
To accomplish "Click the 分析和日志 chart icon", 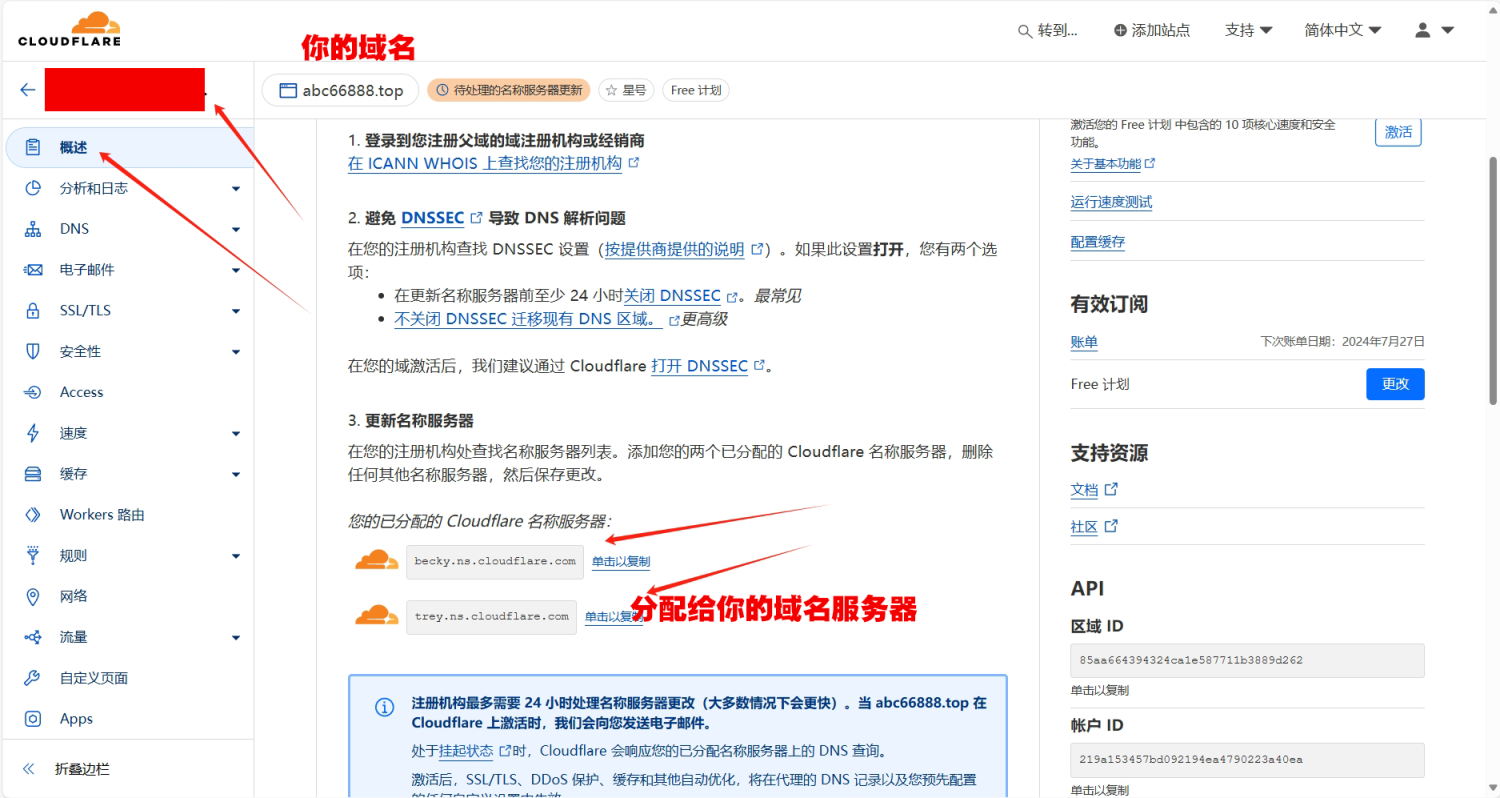I will pyautogui.click(x=33, y=188).
